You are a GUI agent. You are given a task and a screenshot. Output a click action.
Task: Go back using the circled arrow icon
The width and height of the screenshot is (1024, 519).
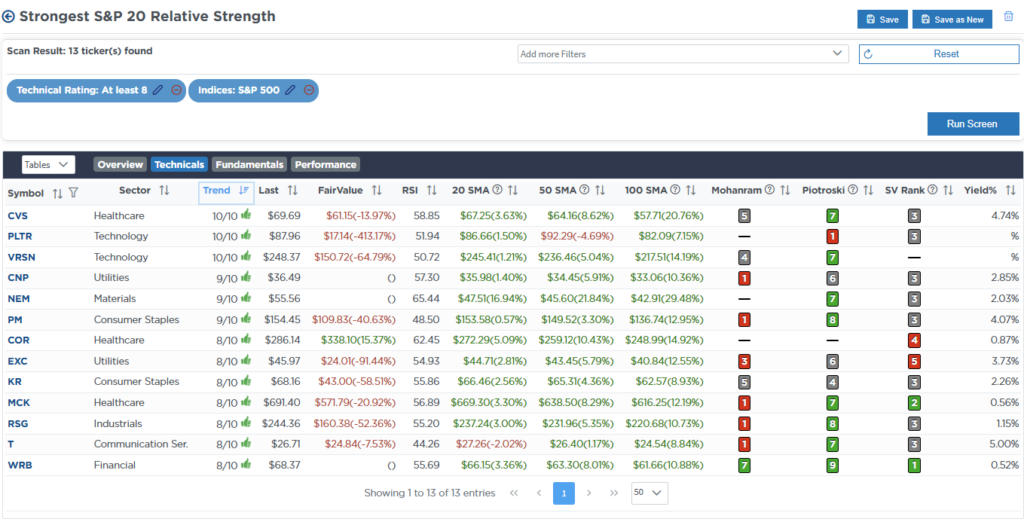(x=9, y=16)
